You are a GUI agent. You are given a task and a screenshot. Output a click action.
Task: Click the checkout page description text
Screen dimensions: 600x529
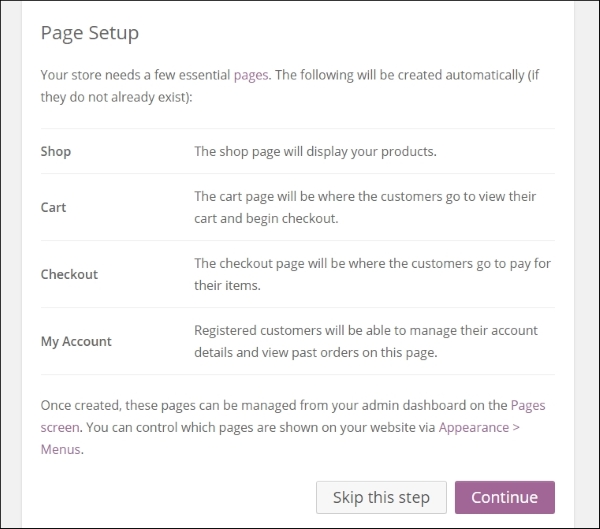372,274
